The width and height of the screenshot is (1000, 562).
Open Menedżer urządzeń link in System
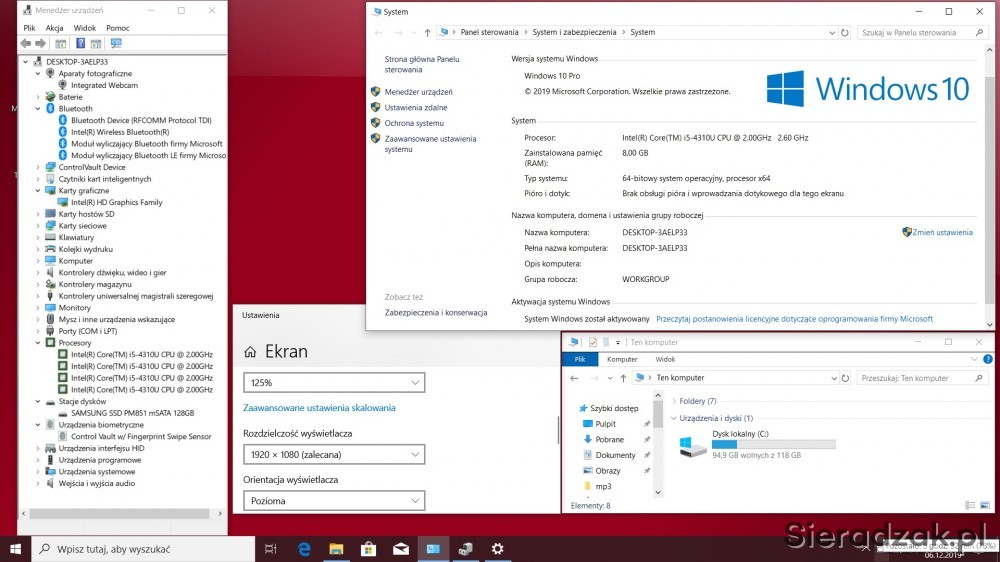pyautogui.click(x=418, y=92)
